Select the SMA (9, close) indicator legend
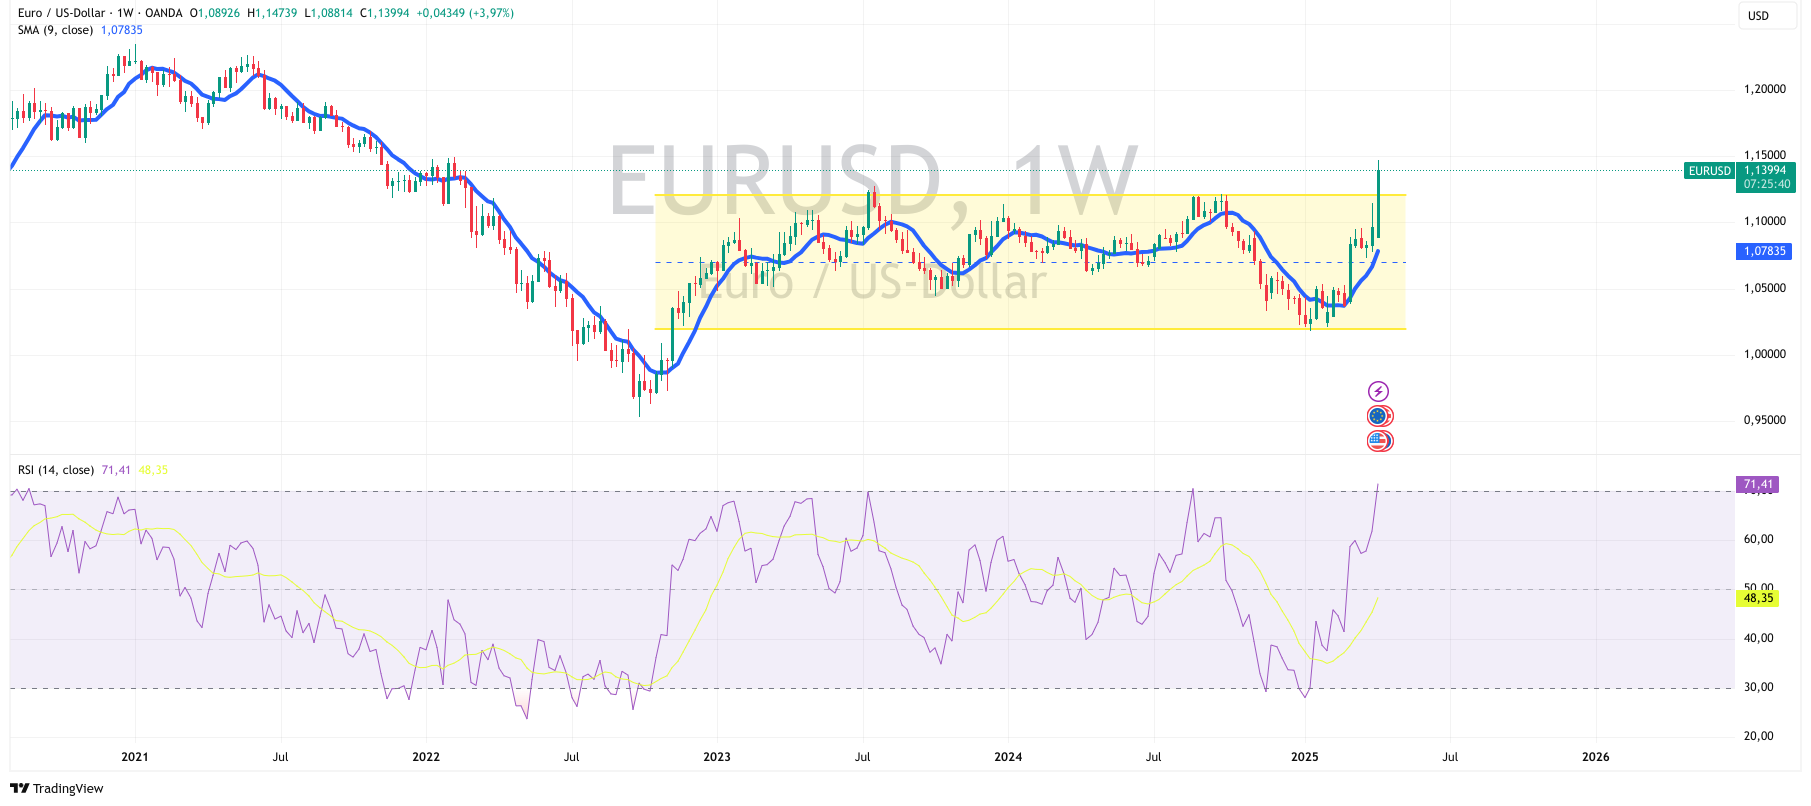The image size is (1811, 806). pos(55,30)
